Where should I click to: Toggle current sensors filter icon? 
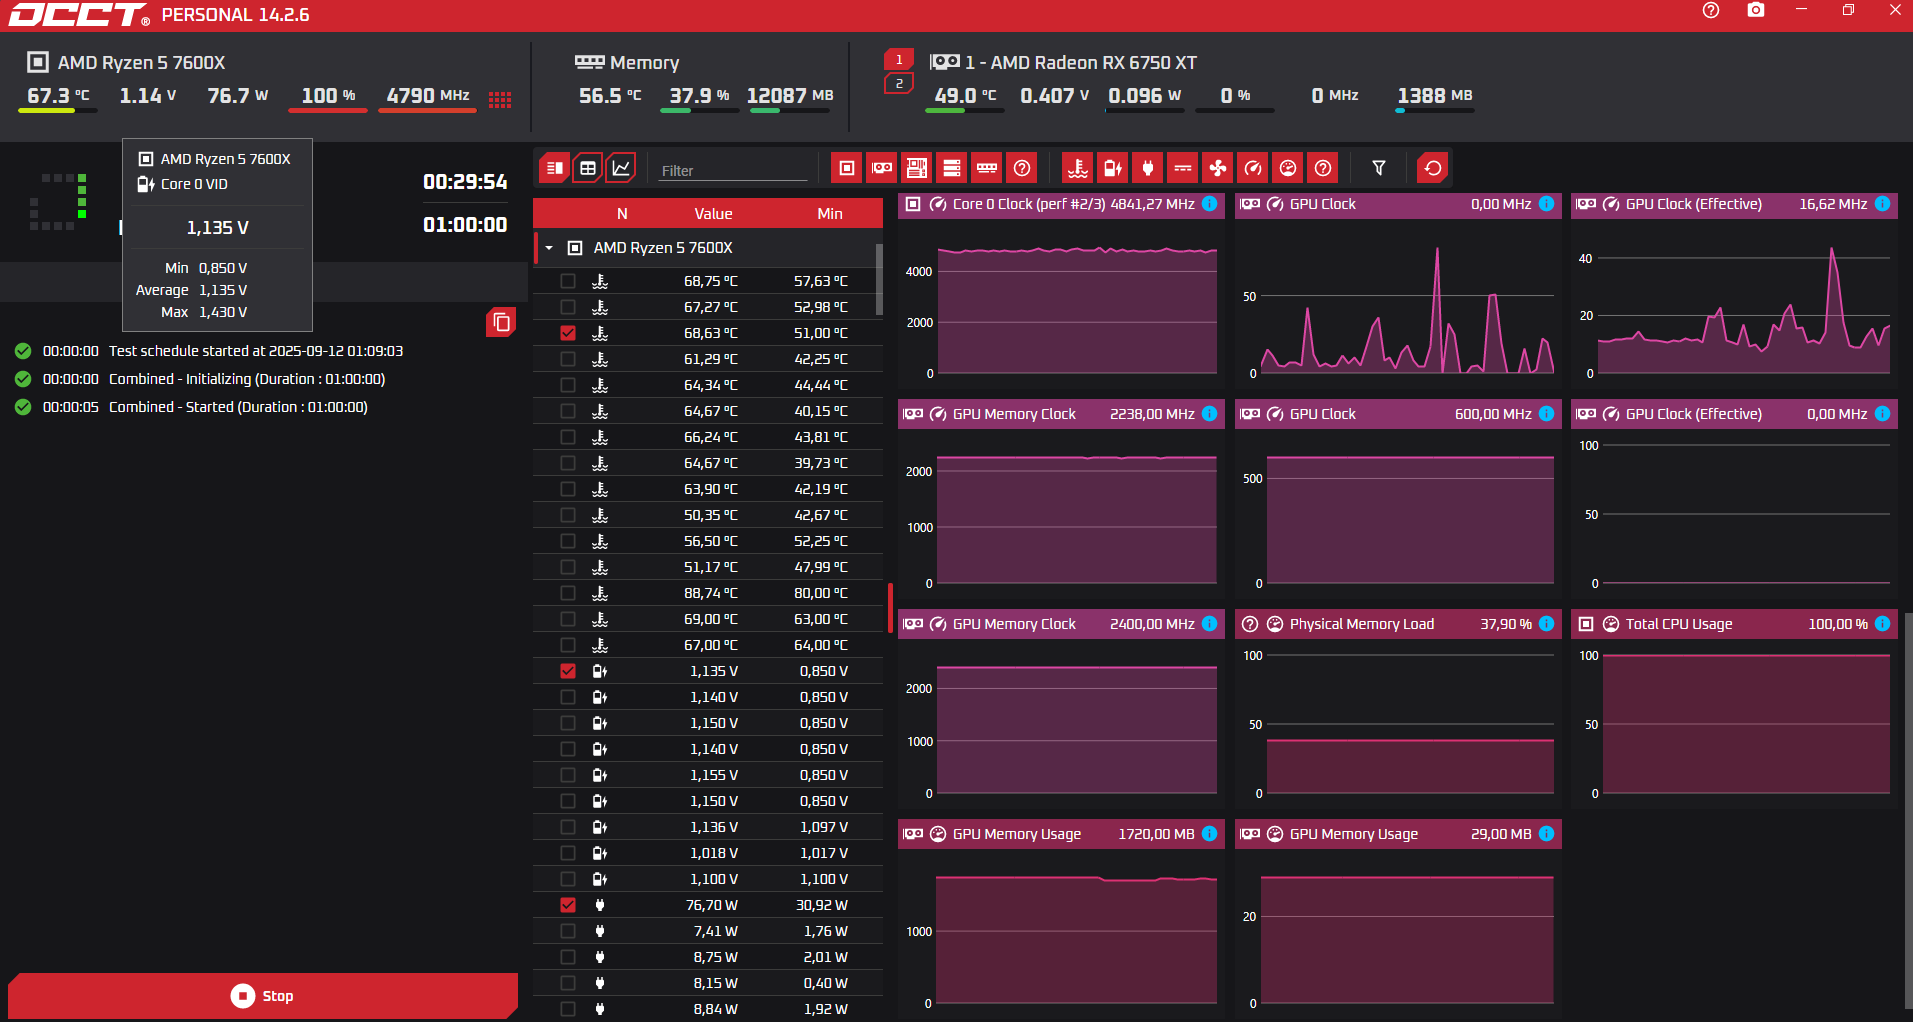click(1183, 168)
